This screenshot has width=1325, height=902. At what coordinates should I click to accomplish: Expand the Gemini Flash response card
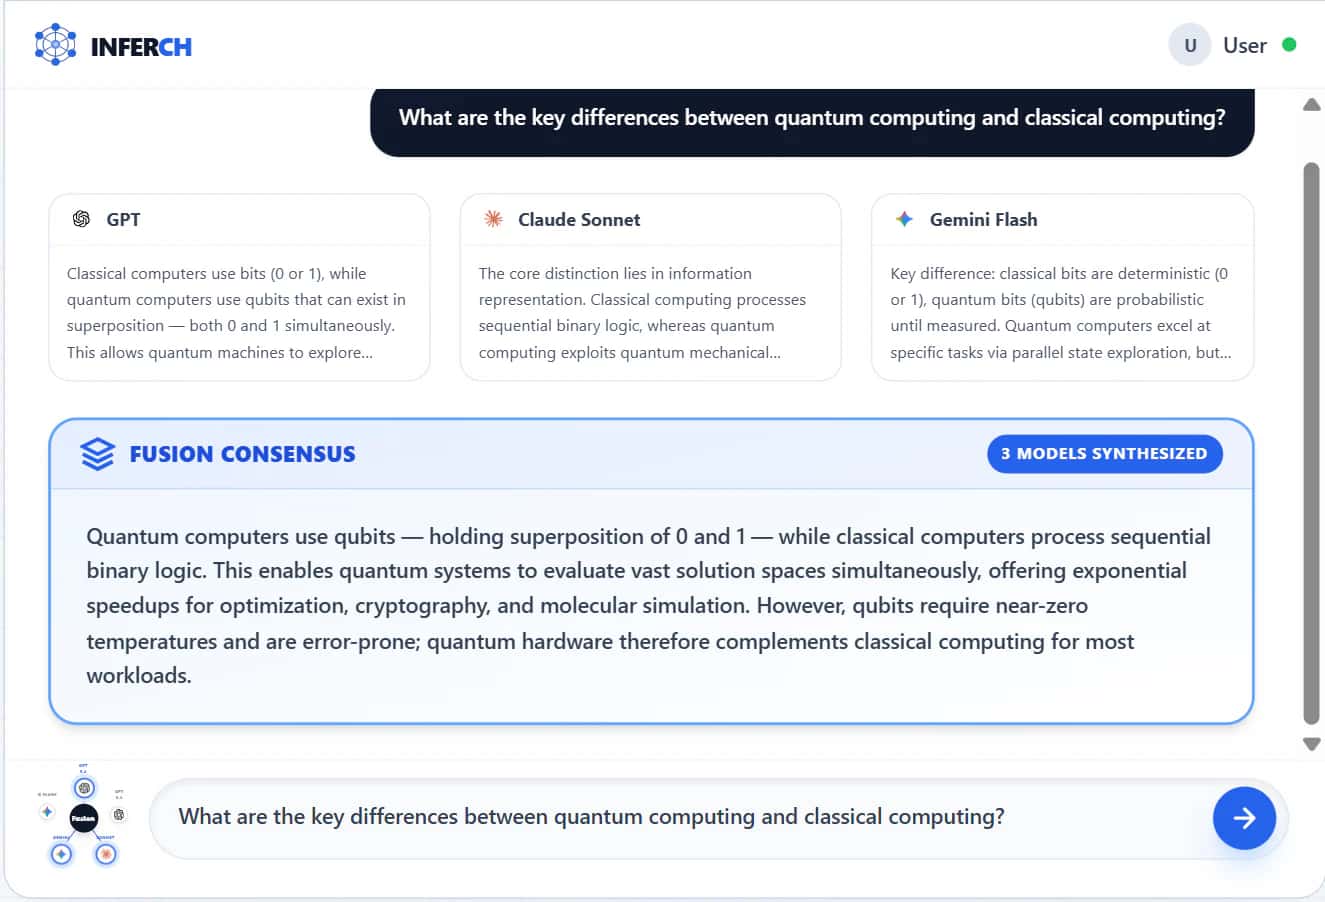click(x=1062, y=287)
